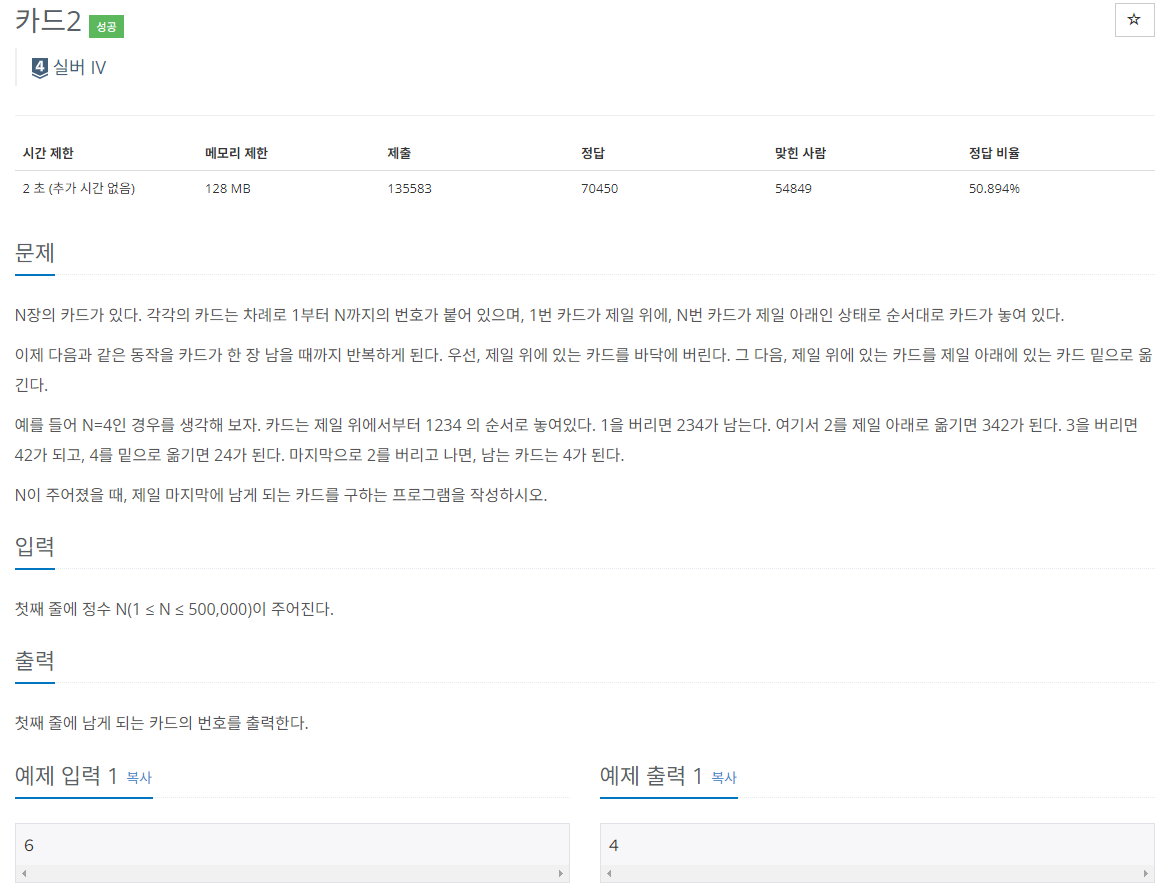This screenshot has width=1169, height=893.
Task: Click the 정답 column header
Action: [593, 153]
